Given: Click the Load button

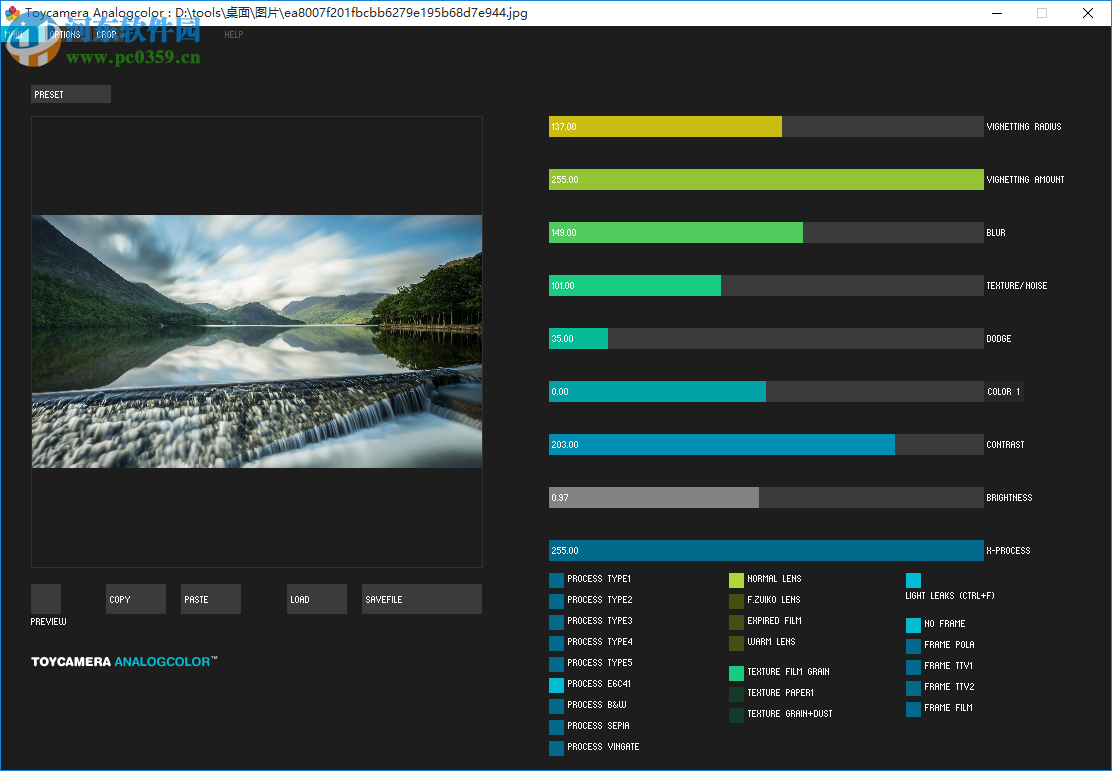Looking at the screenshot, I should click(x=316, y=599).
